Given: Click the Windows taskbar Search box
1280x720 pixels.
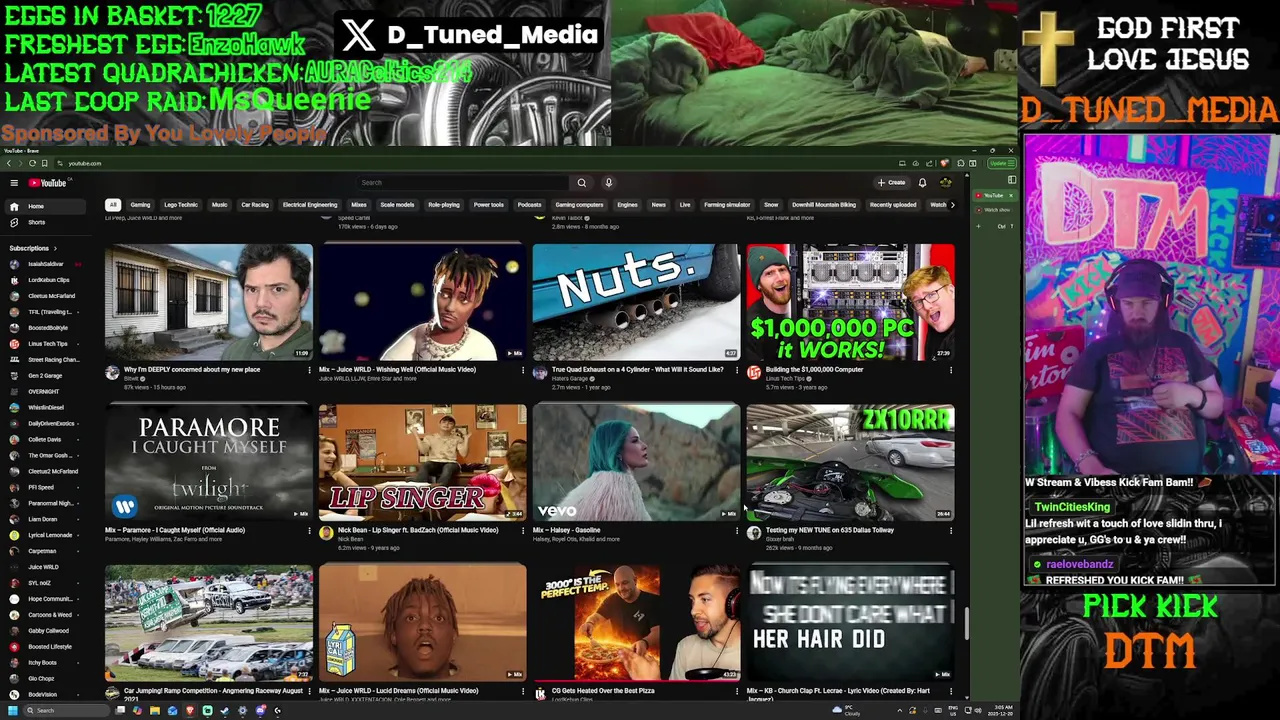Looking at the screenshot, I should click(66, 710).
